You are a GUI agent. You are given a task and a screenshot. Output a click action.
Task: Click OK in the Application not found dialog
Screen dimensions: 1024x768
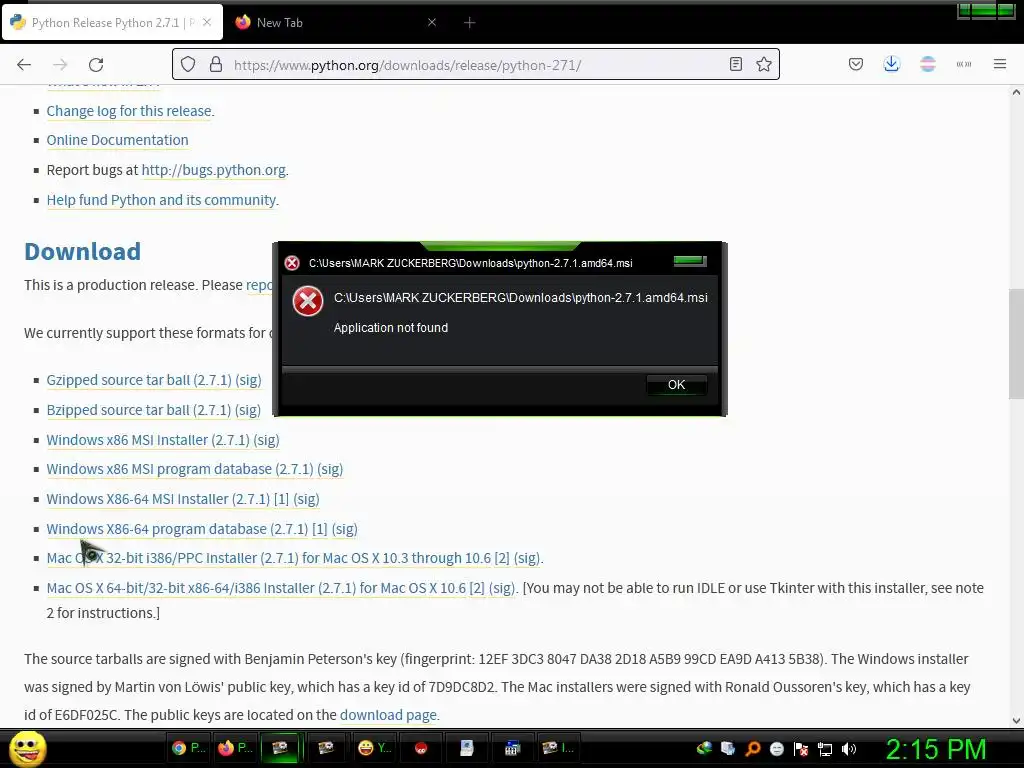point(676,385)
